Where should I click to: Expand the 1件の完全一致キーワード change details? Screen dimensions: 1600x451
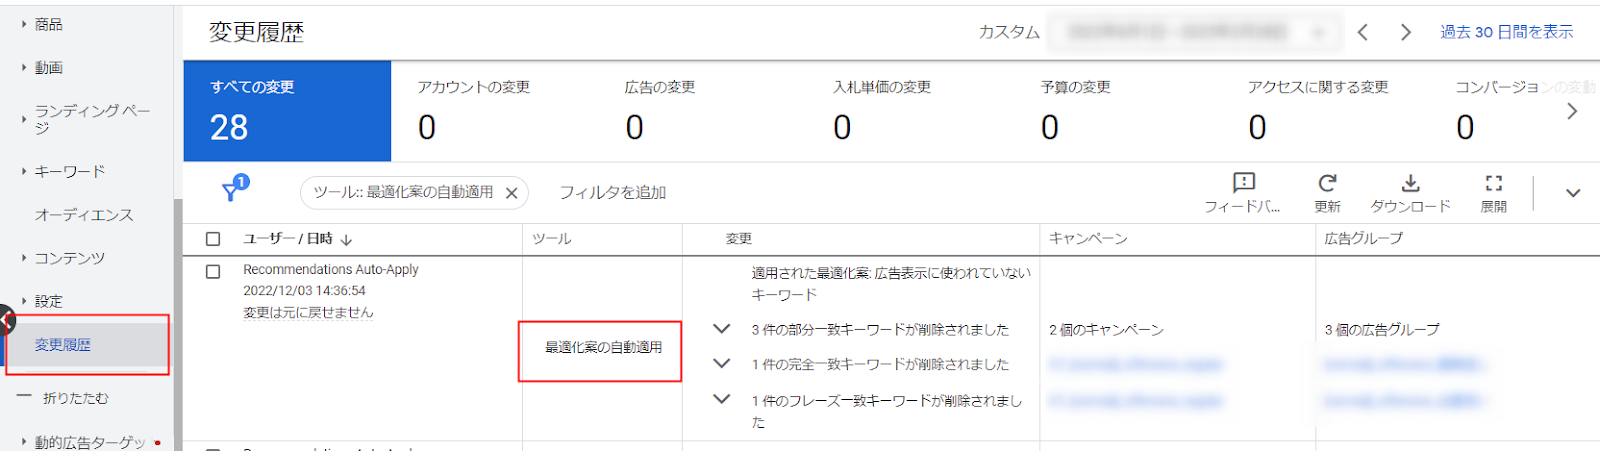(x=721, y=364)
